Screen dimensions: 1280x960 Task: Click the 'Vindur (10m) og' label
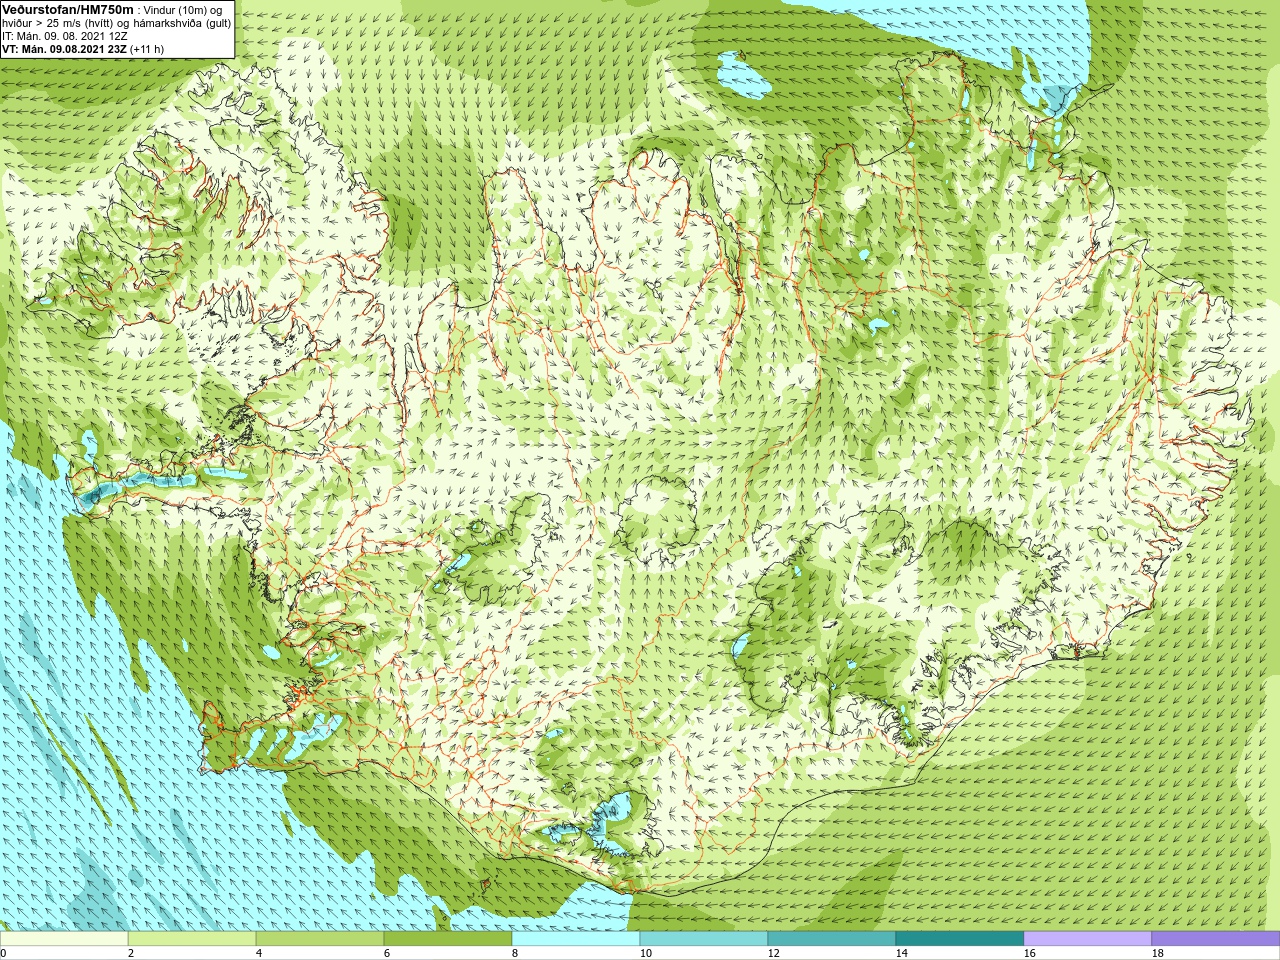click(182, 10)
